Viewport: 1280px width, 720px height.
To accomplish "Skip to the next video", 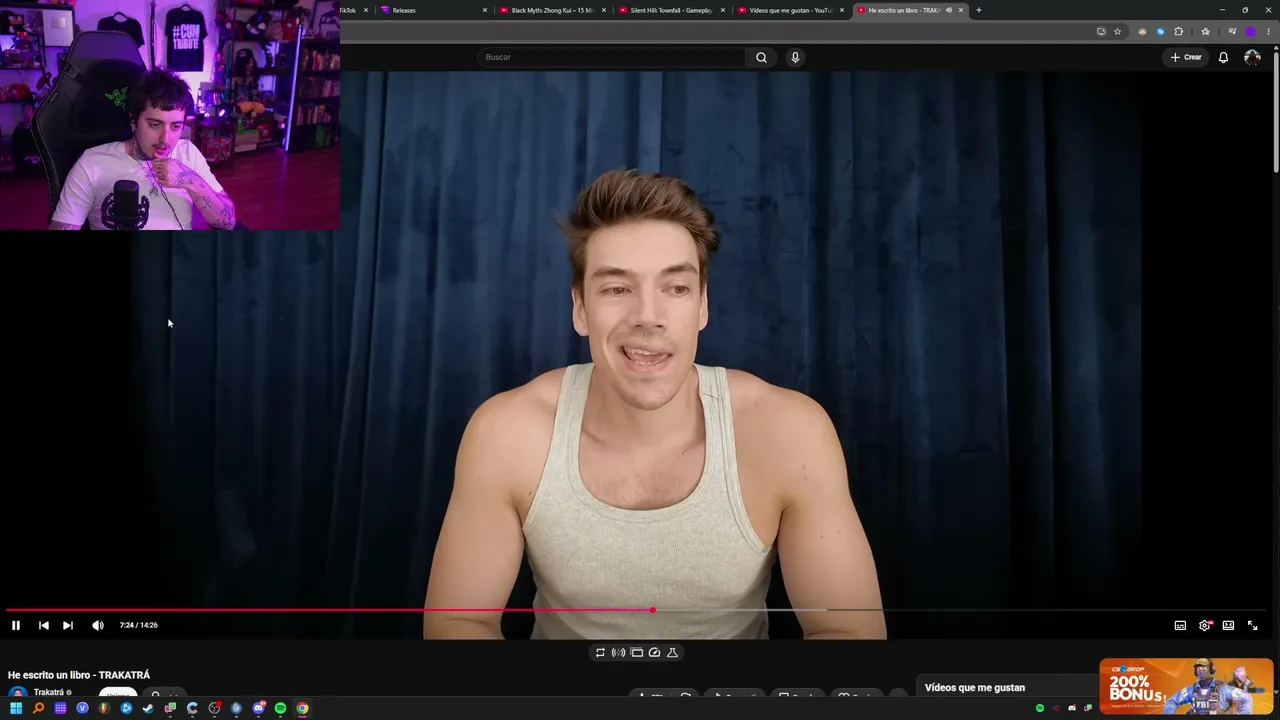I will coord(68,625).
